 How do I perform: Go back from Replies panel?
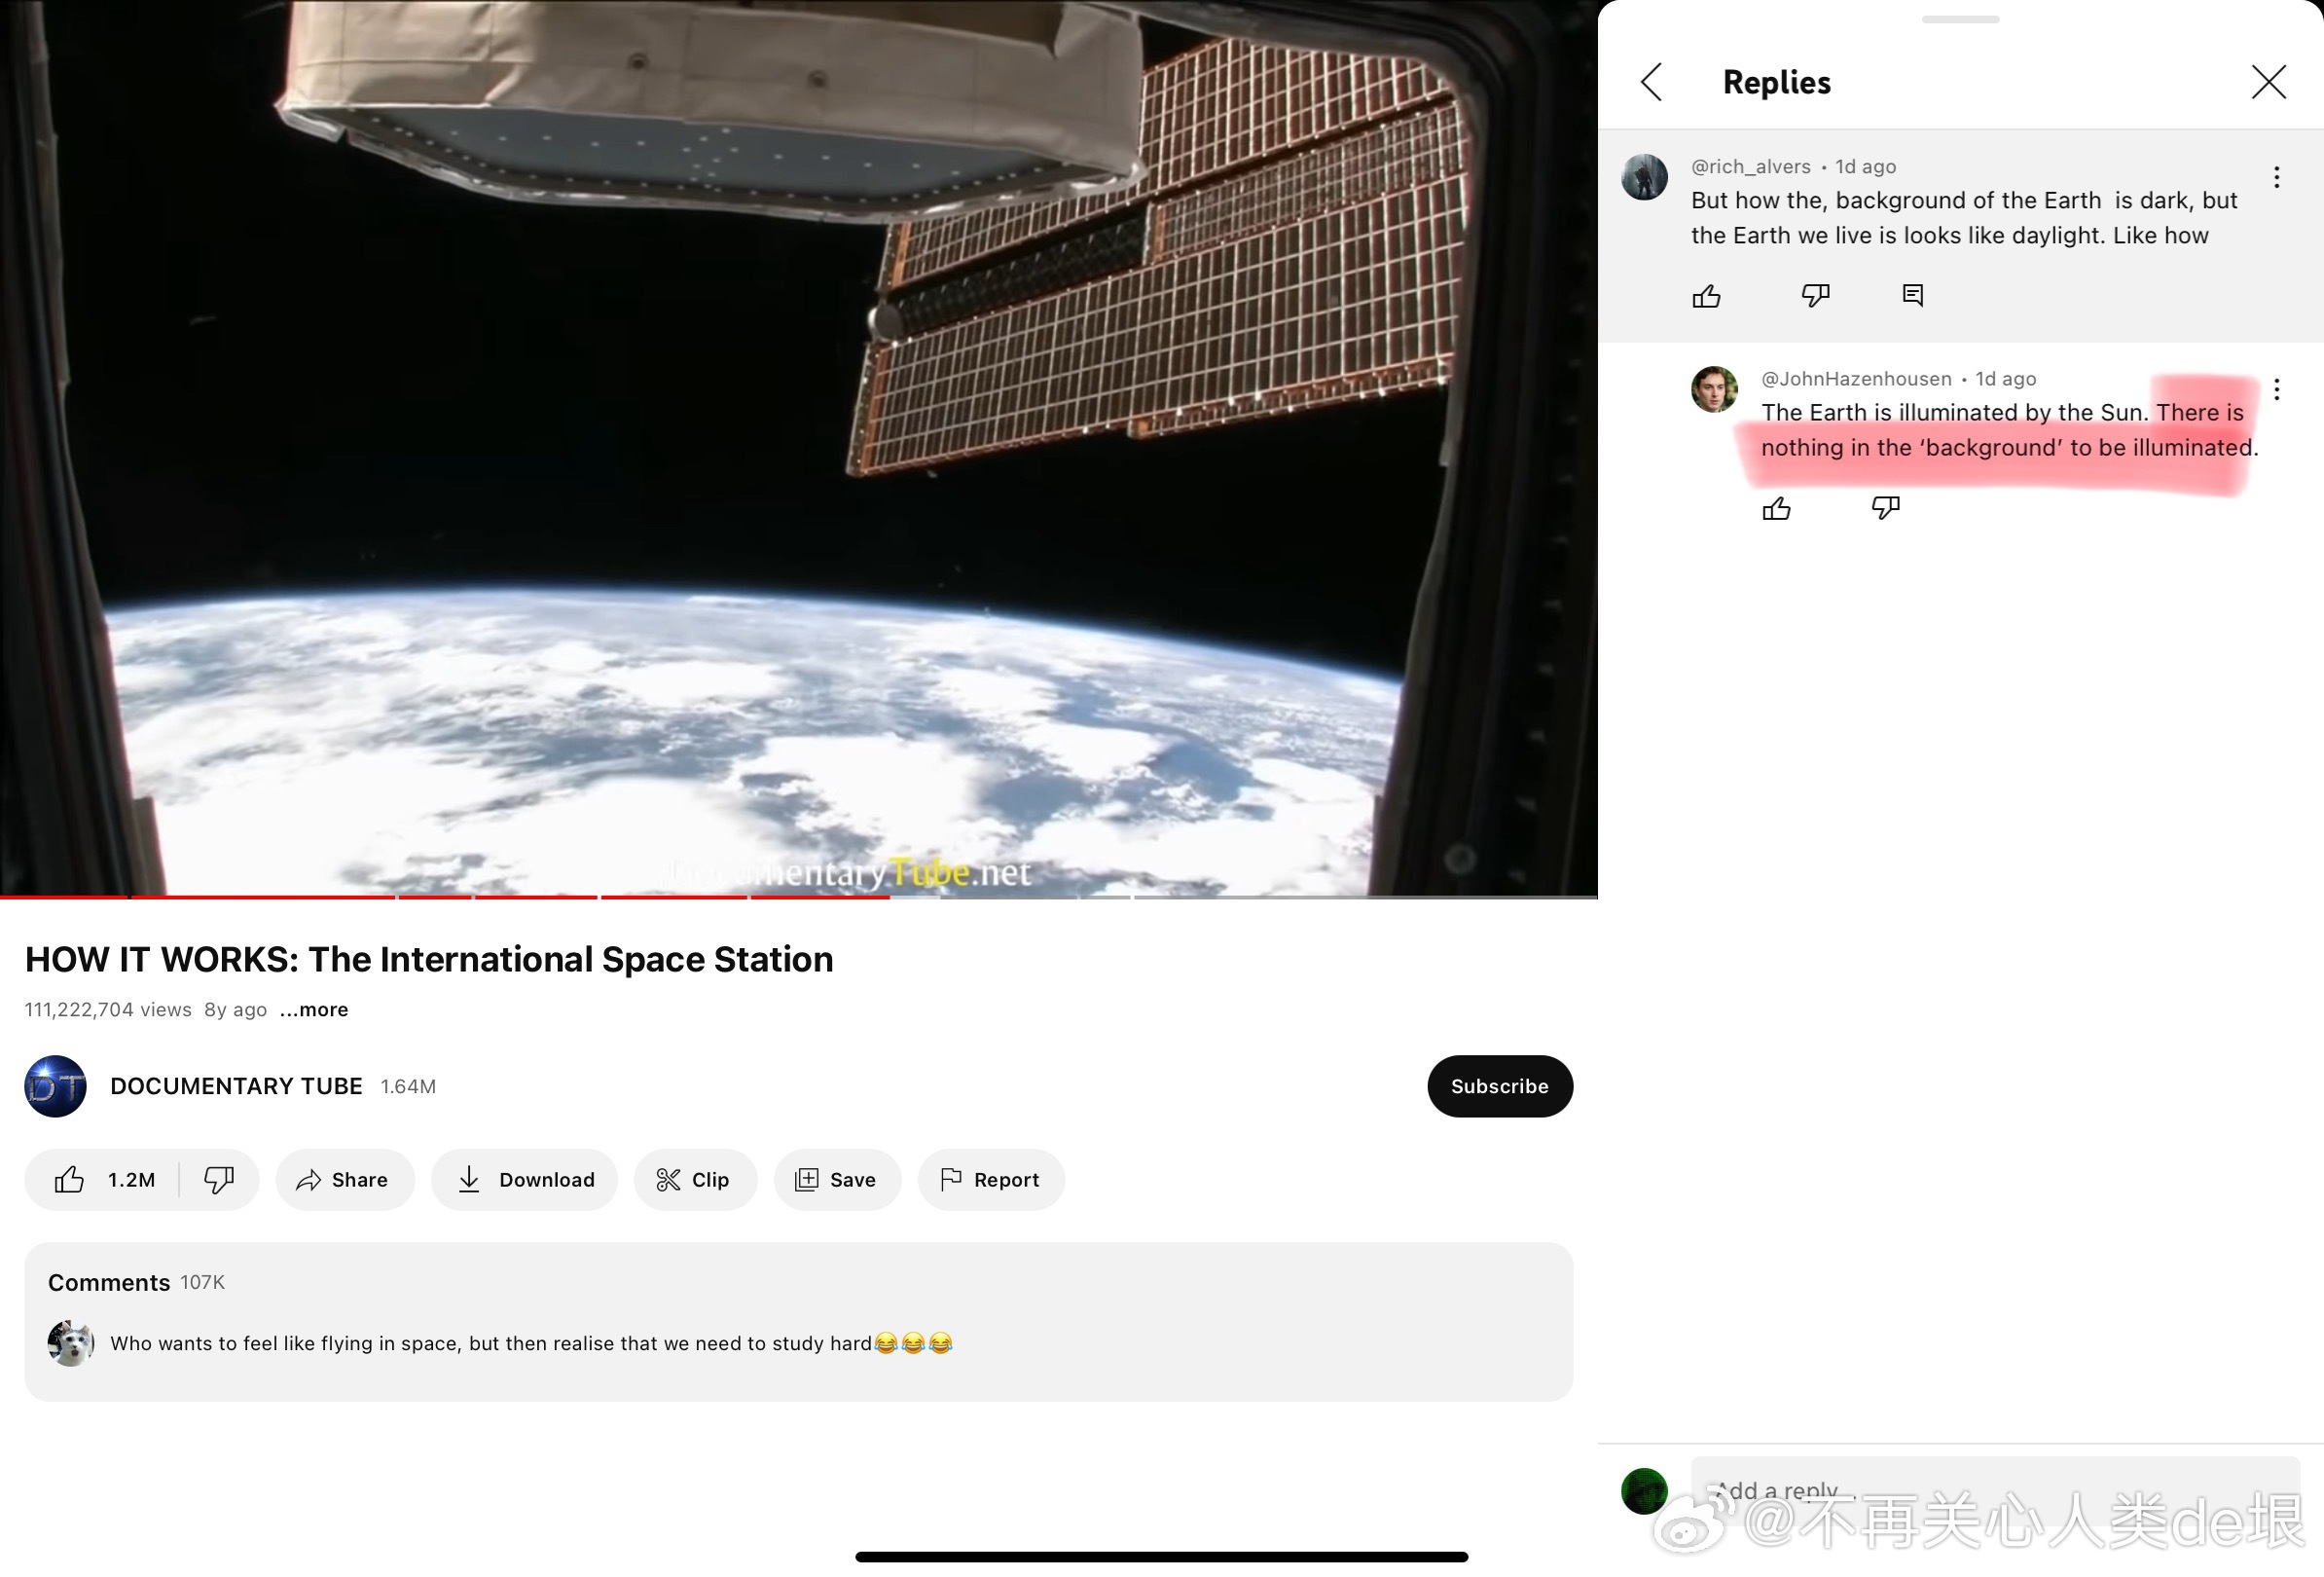click(1652, 82)
